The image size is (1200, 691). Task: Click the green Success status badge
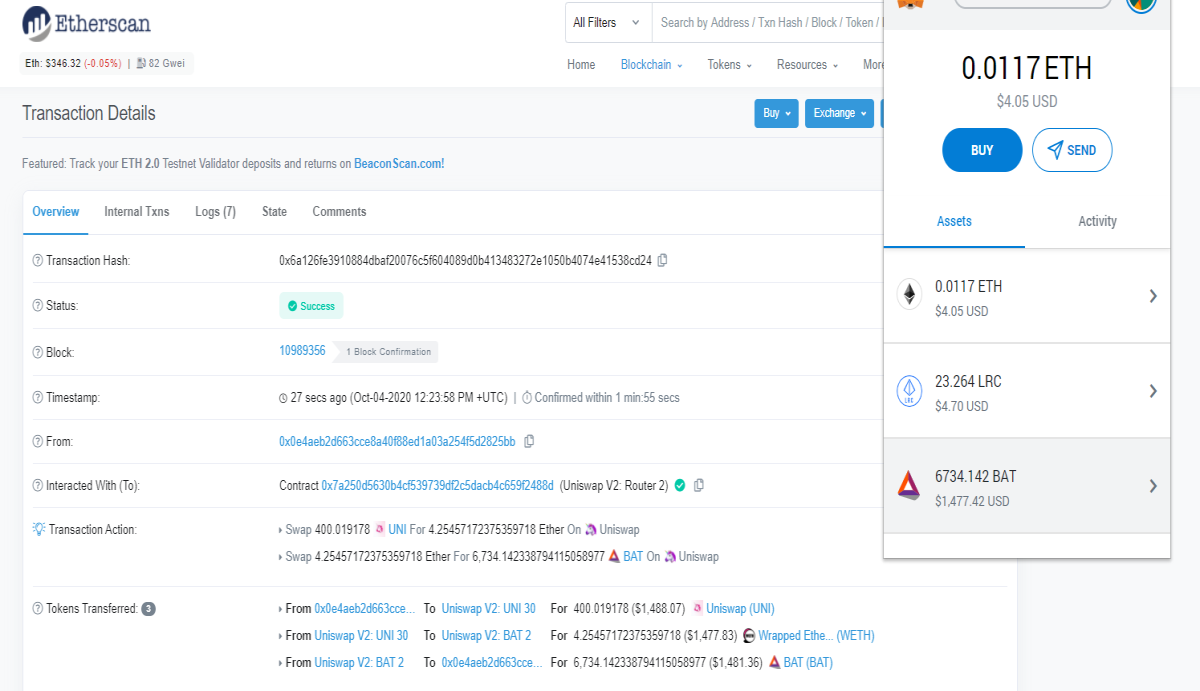(x=311, y=306)
